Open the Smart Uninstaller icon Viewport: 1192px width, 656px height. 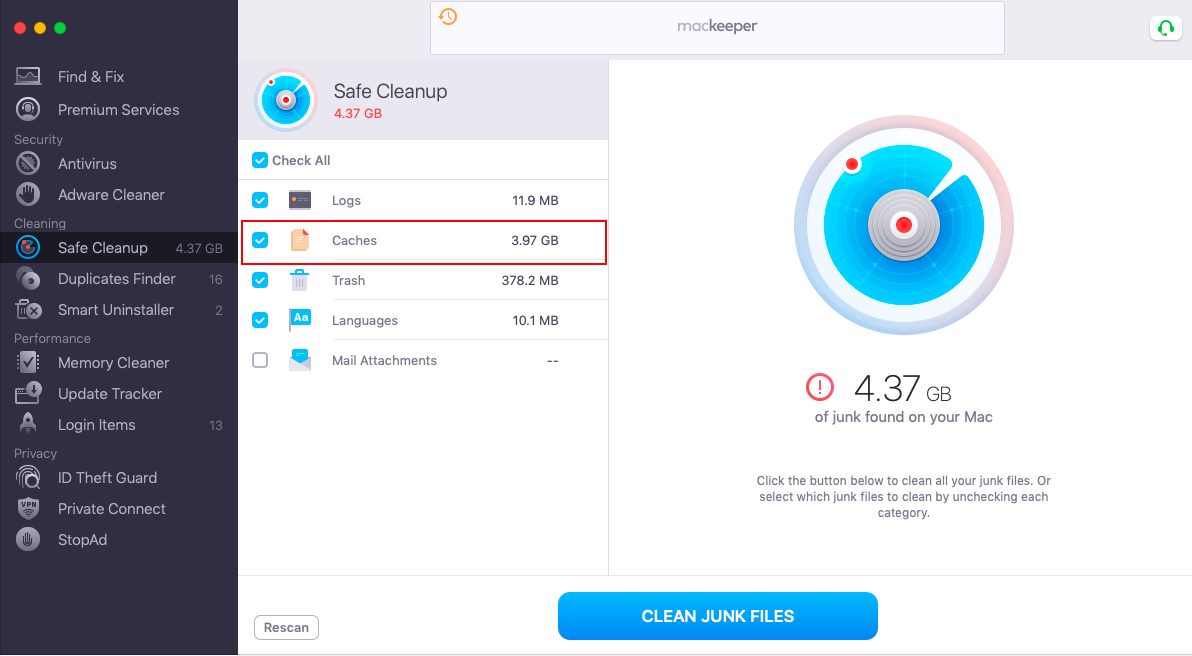pyautogui.click(x=28, y=310)
